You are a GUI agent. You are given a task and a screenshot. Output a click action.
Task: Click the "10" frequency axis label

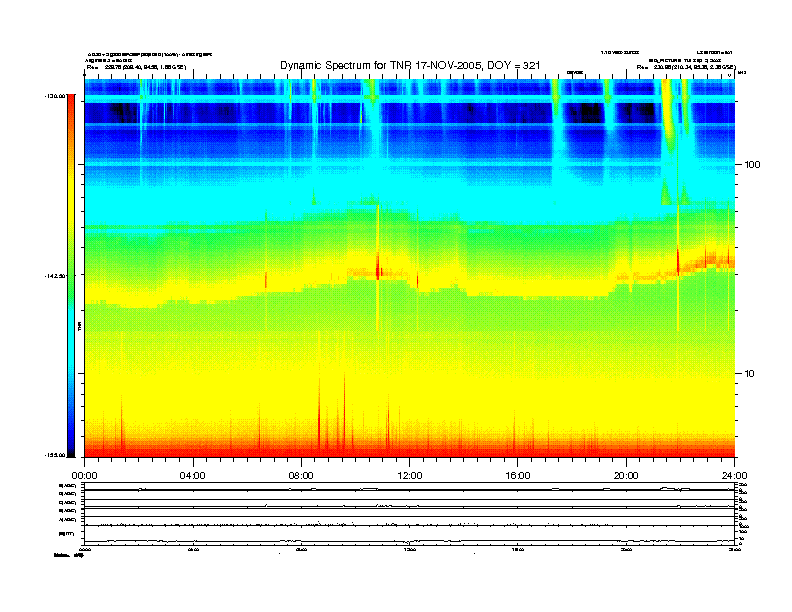749,374
